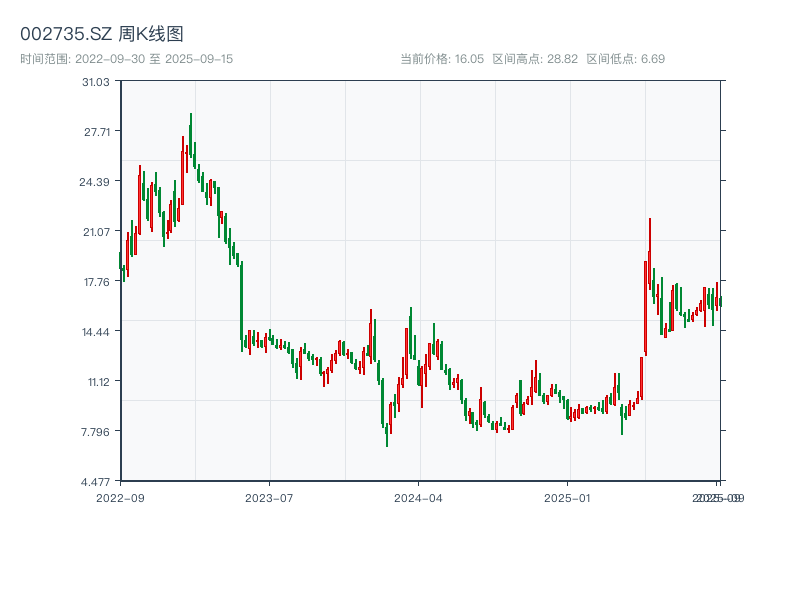The image size is (800, 600).
Task: Click the y-axis label 21.07
Action: pyautogui.click(x=96, y=232)
